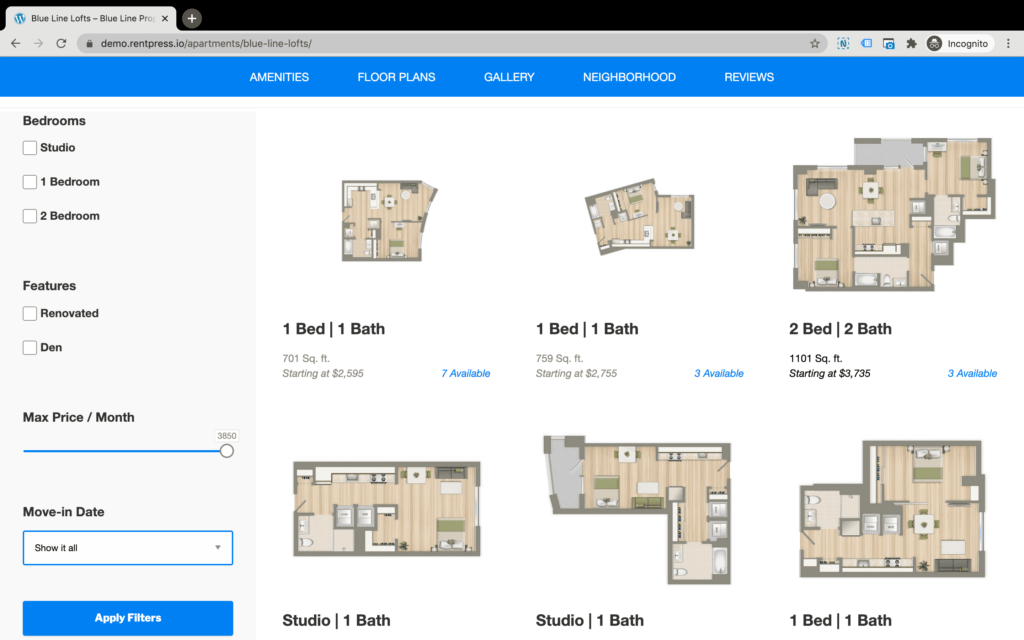Viewport: 1024px width, 640px height.
Task: Click 3 Available under 759 Sq. ft.
Action: [719, 374]
